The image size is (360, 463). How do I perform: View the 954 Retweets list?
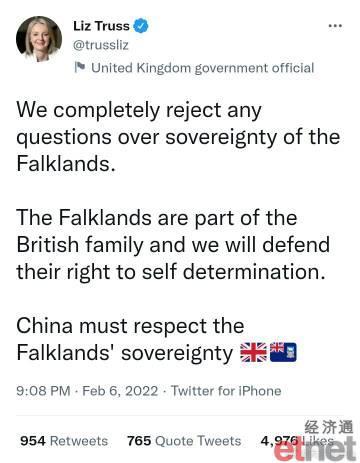pos(64,441)
